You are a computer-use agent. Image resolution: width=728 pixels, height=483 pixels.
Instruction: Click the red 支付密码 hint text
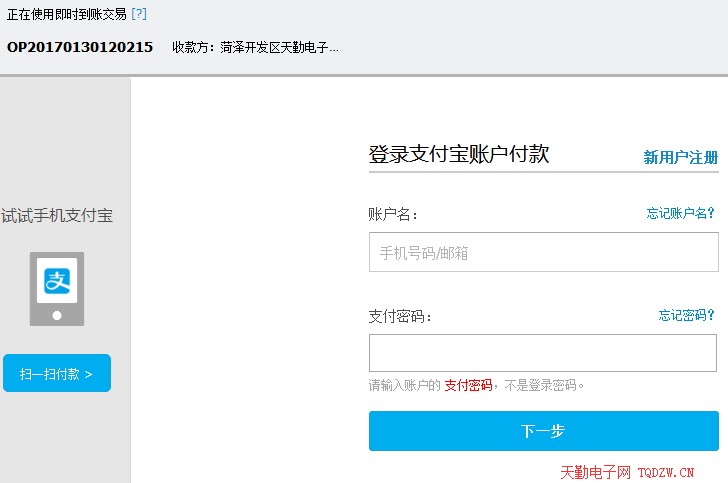[x=468, y=385]
